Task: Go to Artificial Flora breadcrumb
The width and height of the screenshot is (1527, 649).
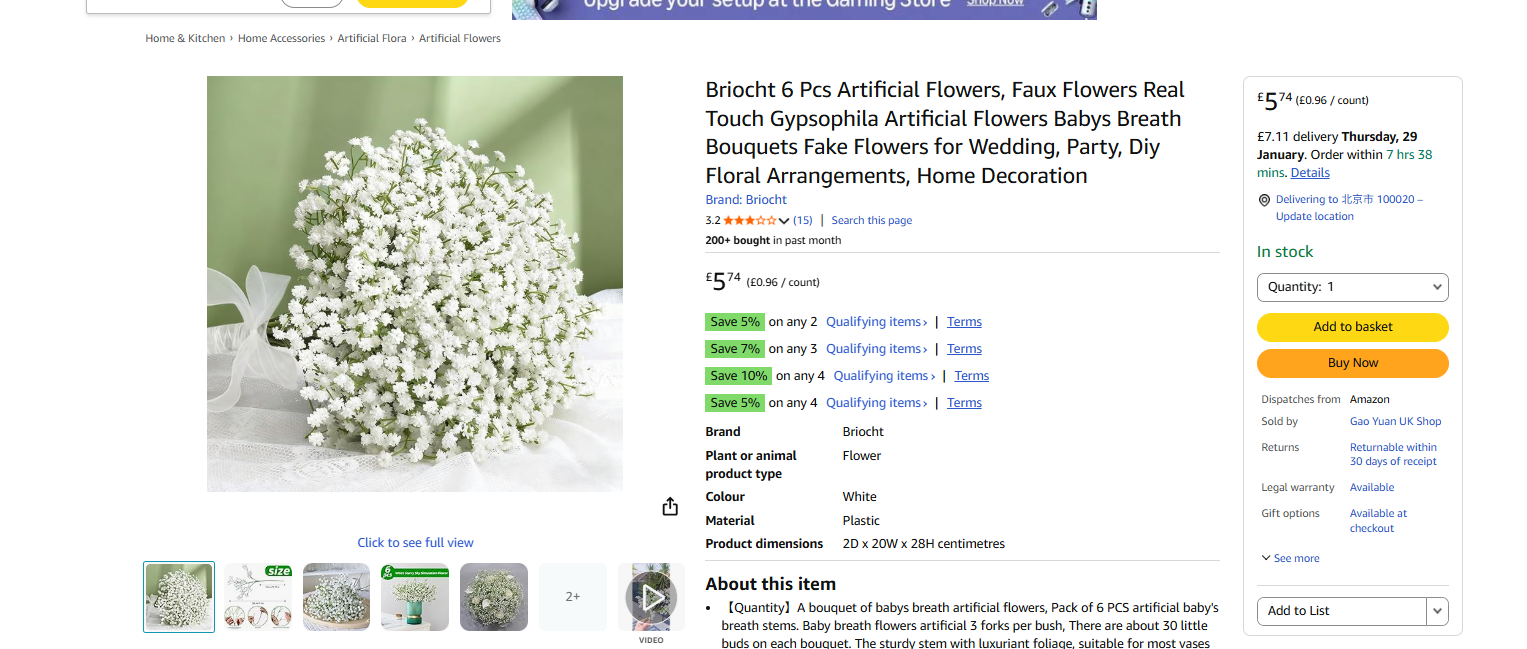Action: [371, 38]
